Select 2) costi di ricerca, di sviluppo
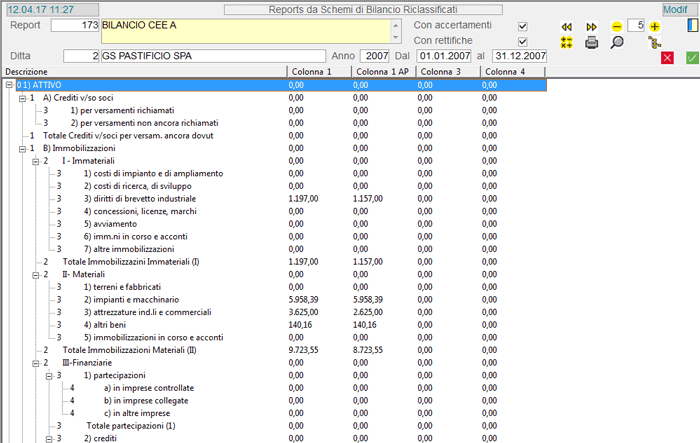Viewport: 700px width, 443px height. pyautogui.click(x=138, y=186)
